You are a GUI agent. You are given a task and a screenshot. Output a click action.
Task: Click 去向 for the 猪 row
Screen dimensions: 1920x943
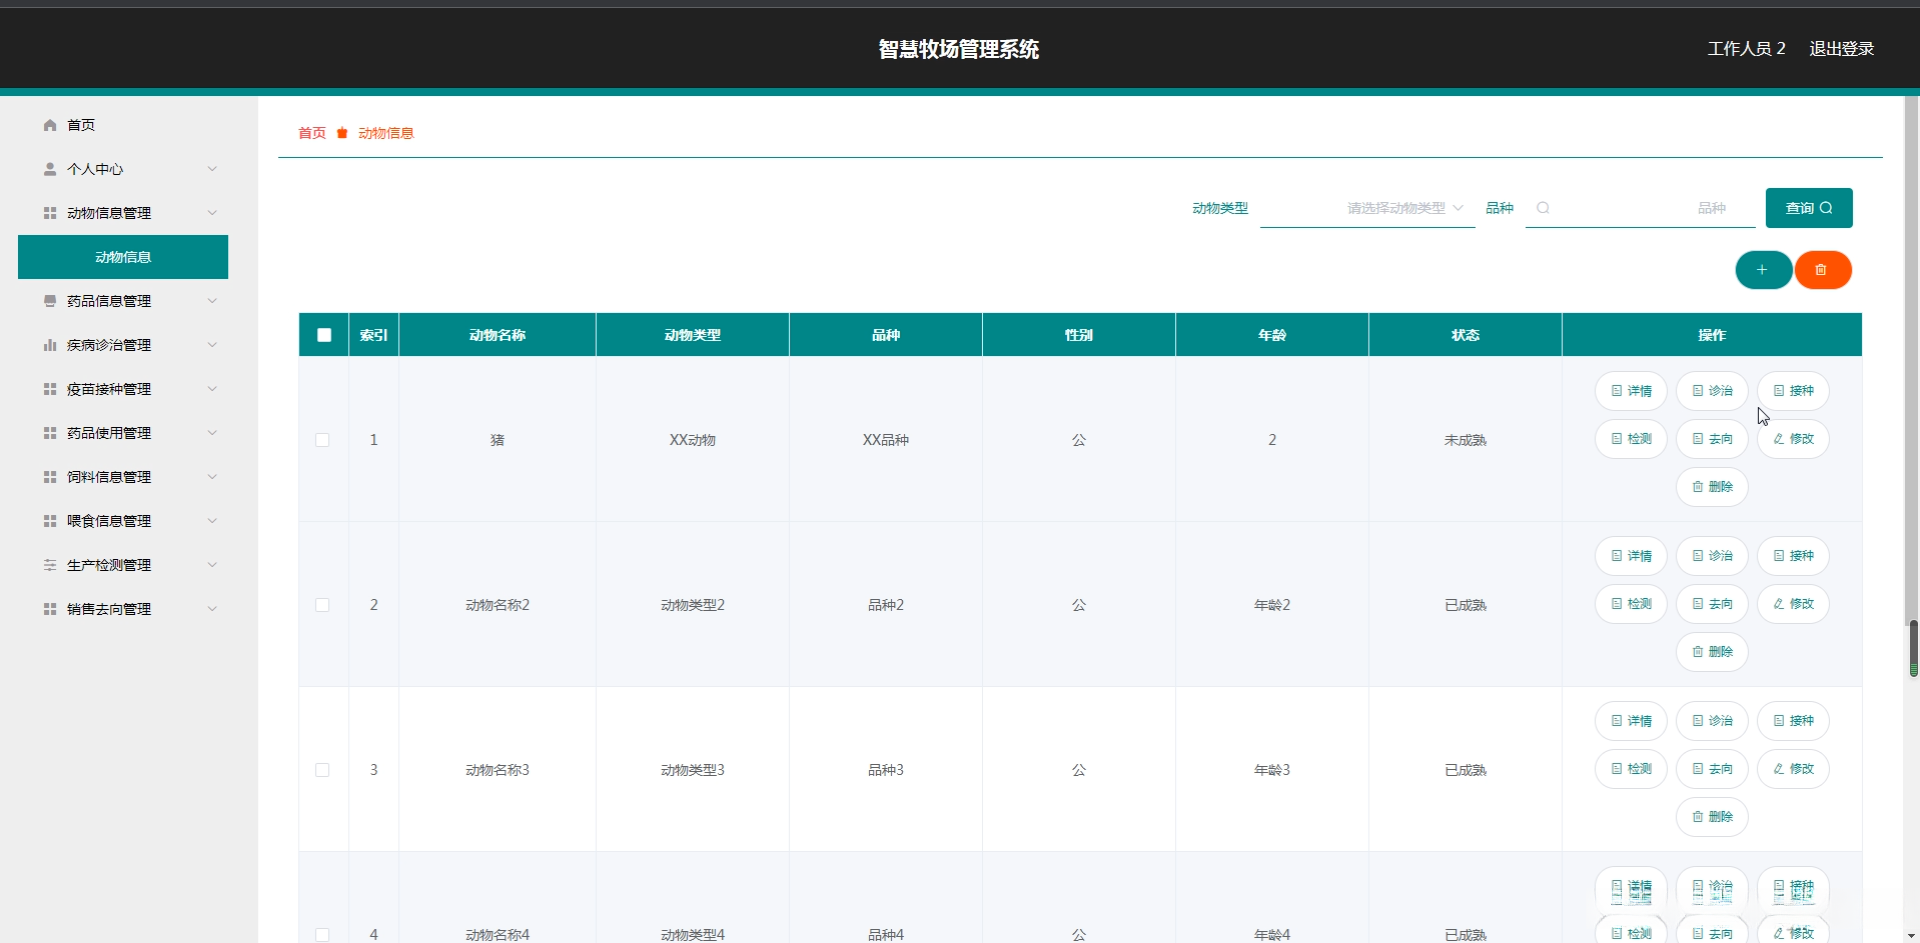1712,439
